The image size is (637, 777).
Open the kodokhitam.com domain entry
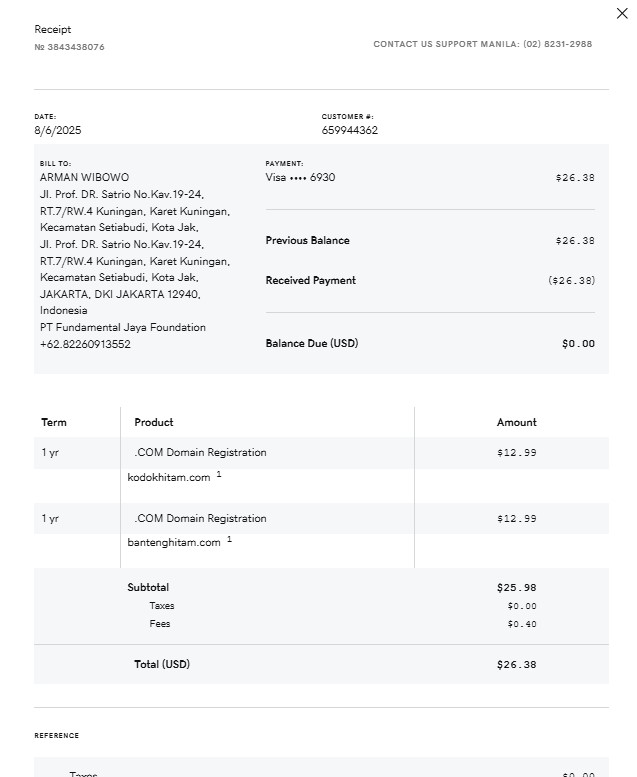tap(169, 477)
